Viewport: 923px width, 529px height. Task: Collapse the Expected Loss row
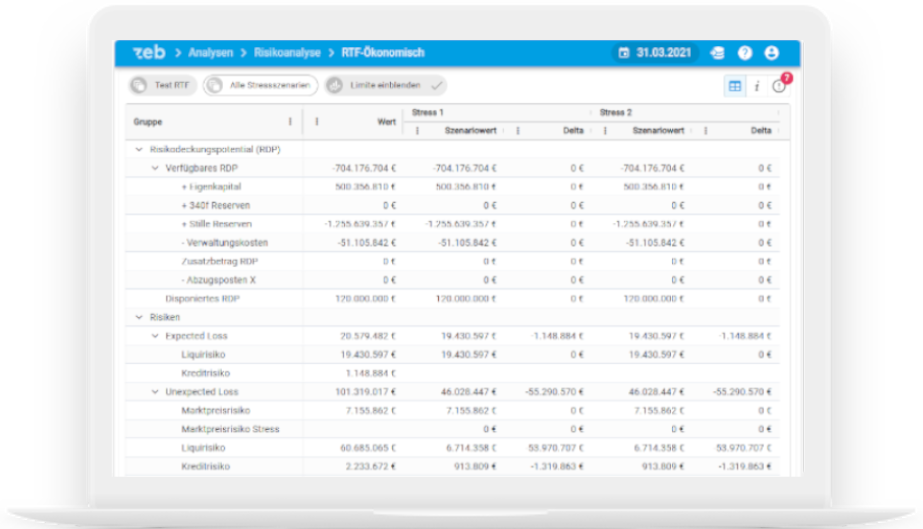click(x=154, y=336)
